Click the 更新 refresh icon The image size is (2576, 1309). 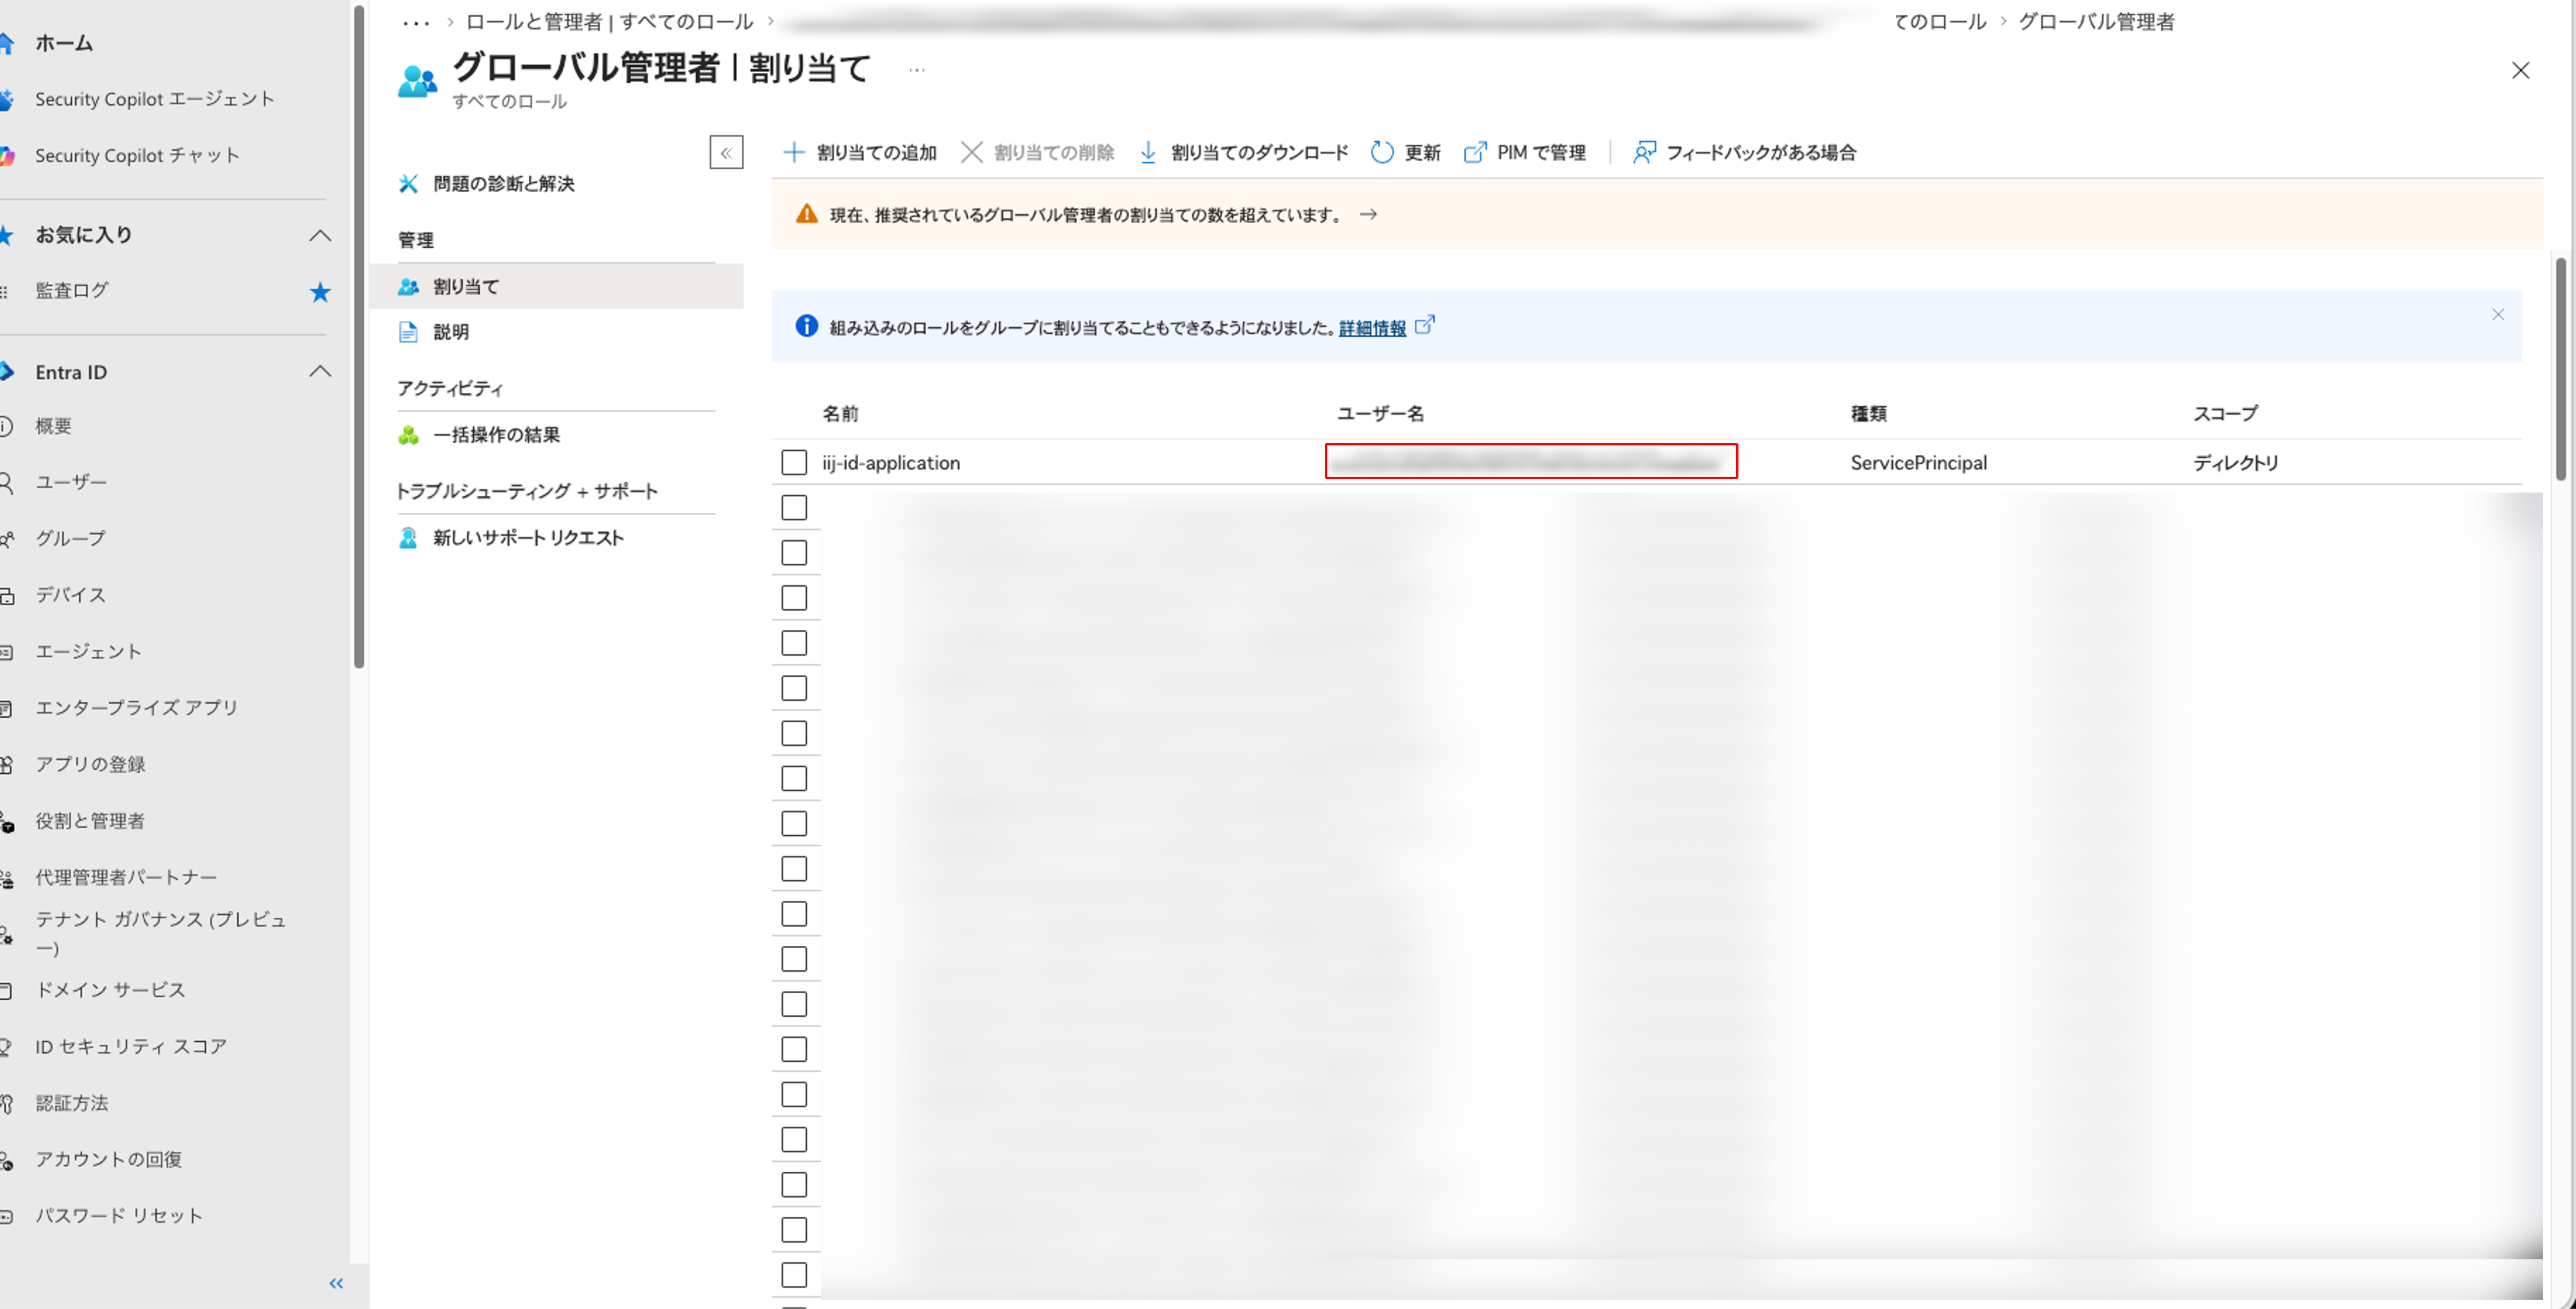1382,152
